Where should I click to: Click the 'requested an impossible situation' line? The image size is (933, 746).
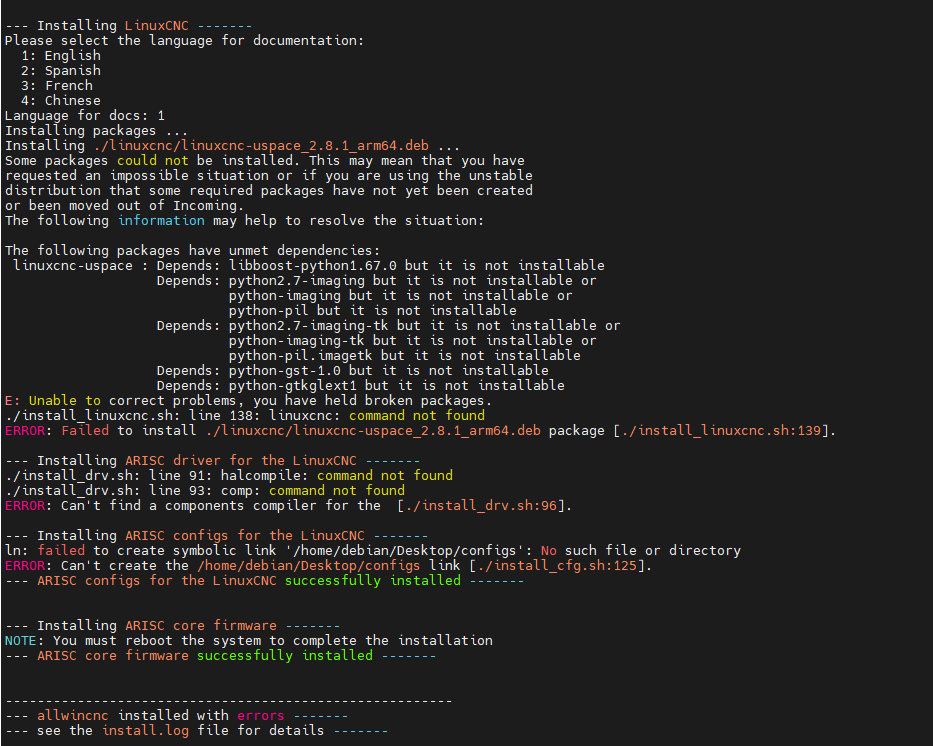tap(269, 175)
